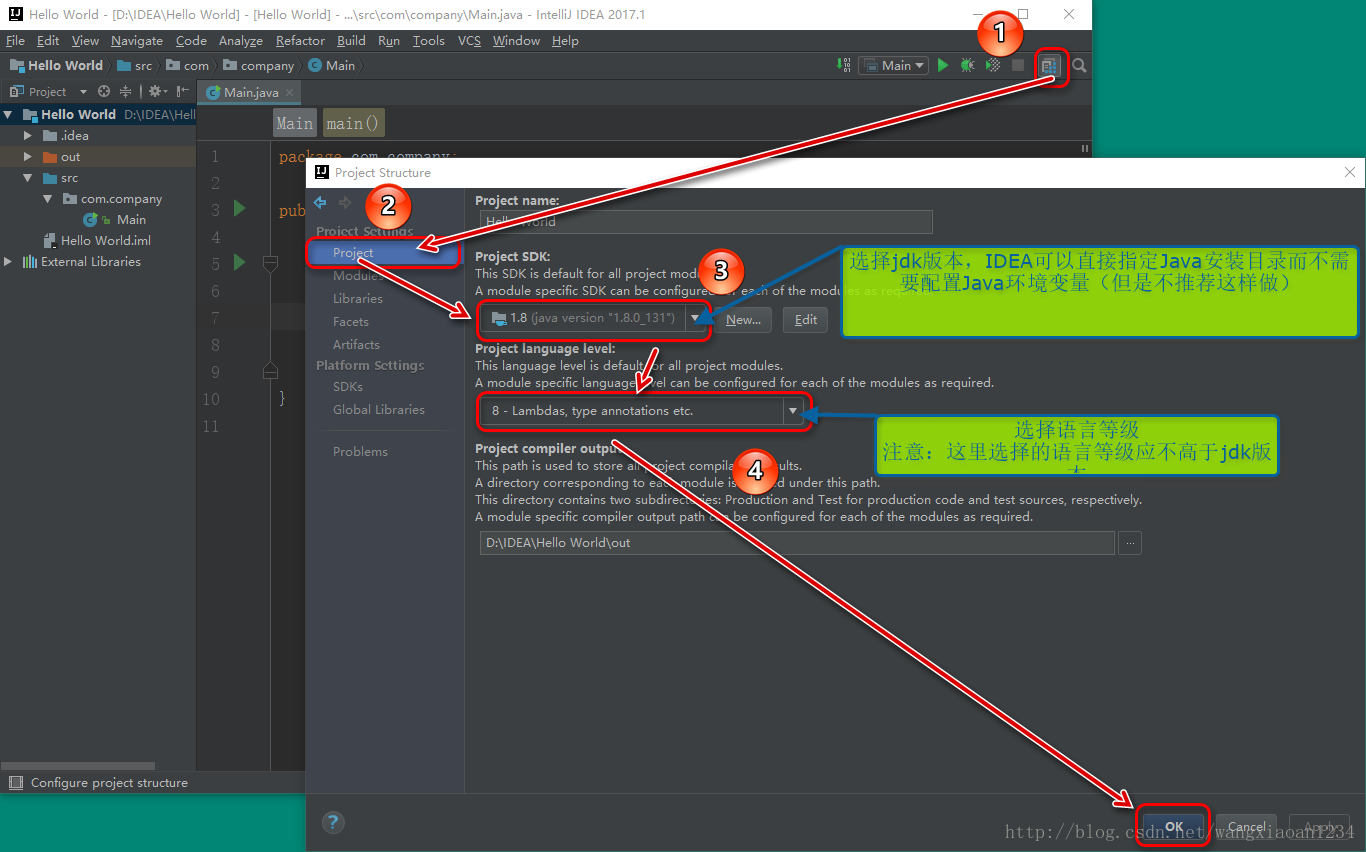Open the Project SDK dropdown
1366x852 pixels.
pyautogui.click(x=696, y=319)
